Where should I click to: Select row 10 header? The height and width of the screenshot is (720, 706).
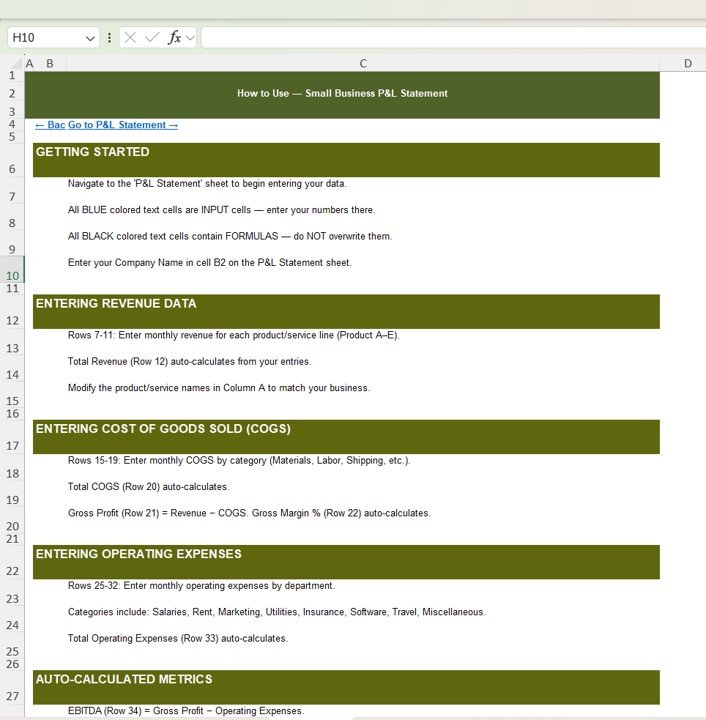pos(11,275)
